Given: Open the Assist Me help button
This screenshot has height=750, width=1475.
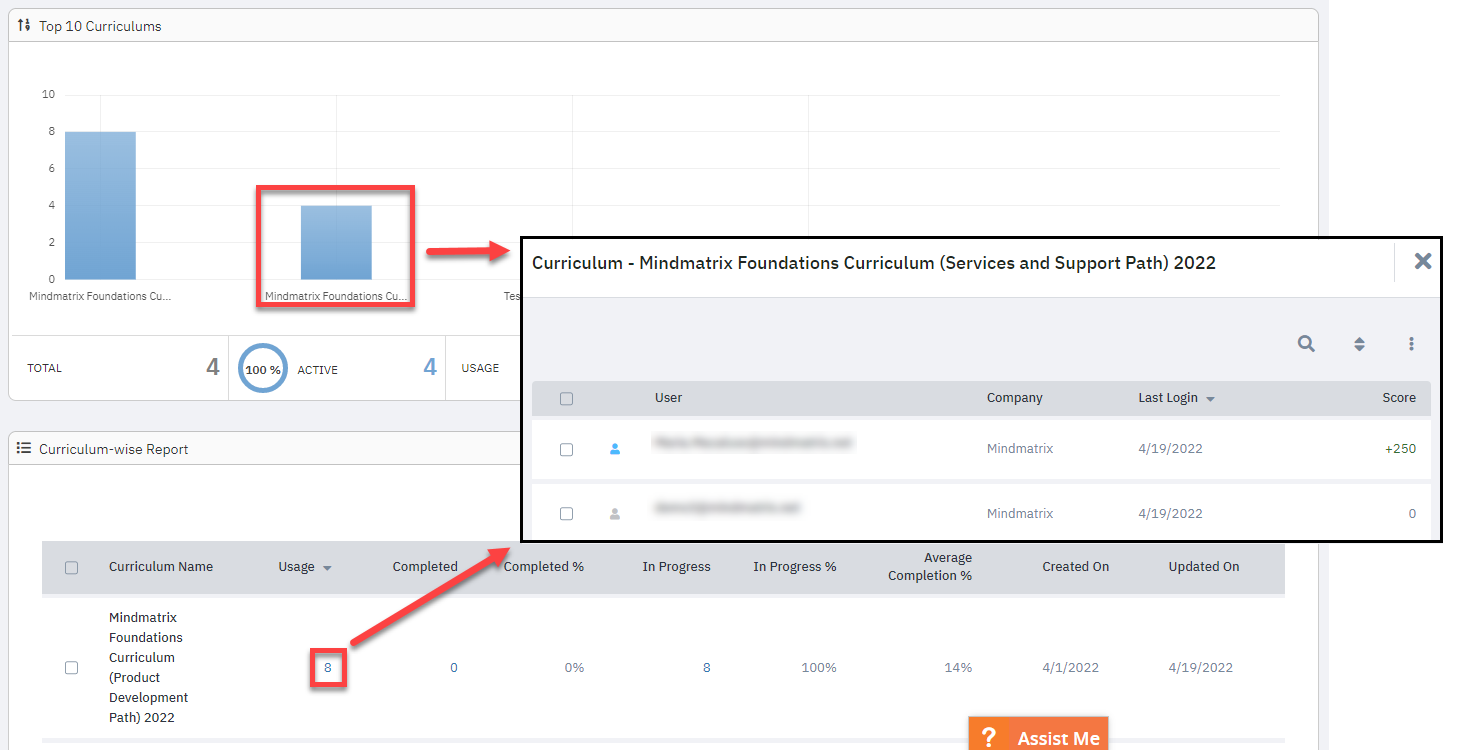Looking at the screenshot, I should coord(1038,735).
